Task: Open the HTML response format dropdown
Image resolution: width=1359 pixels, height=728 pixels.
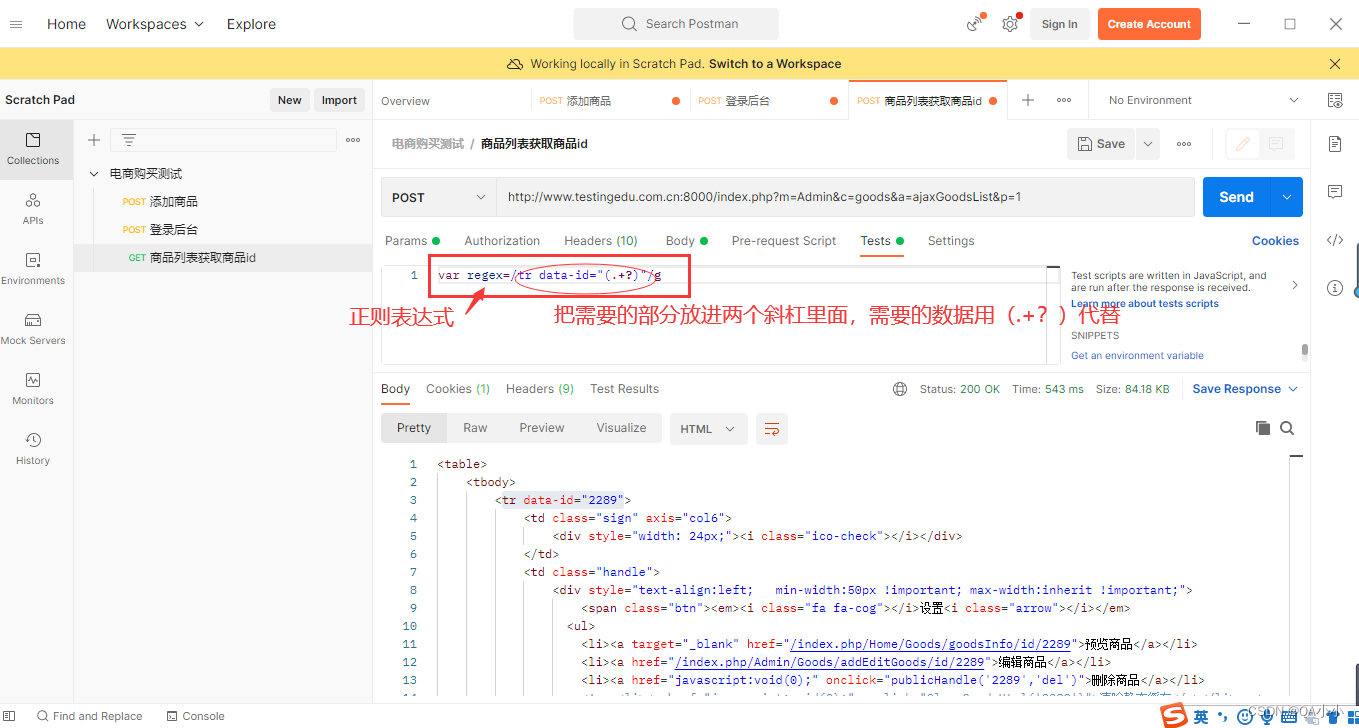Action: (x=708, y=429)
